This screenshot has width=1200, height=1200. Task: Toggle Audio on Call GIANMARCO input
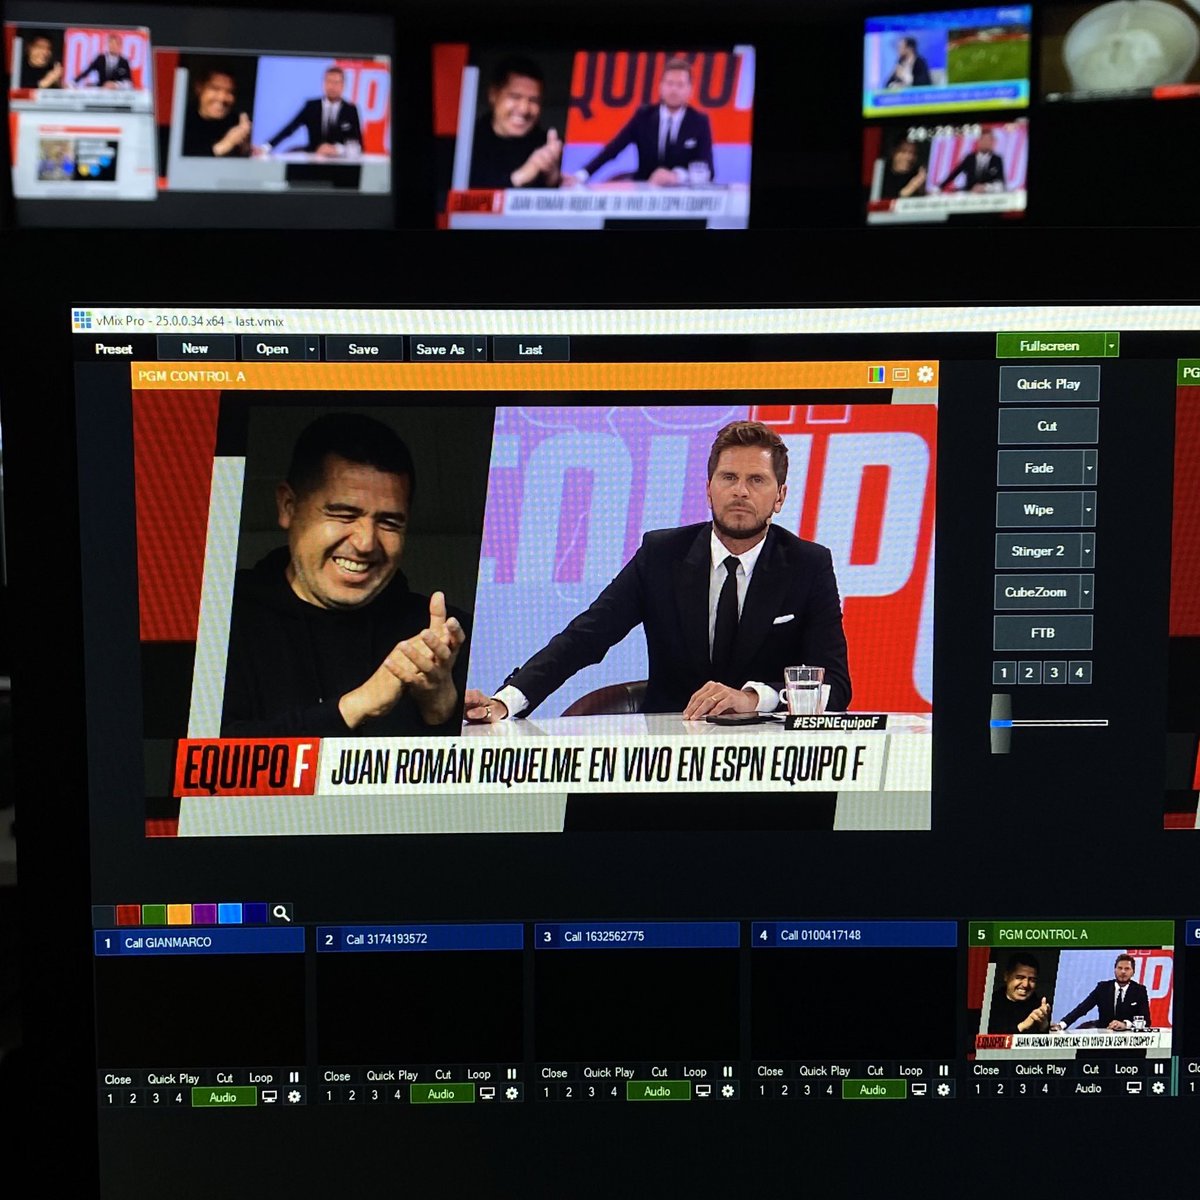click(x=223, y=1097)
